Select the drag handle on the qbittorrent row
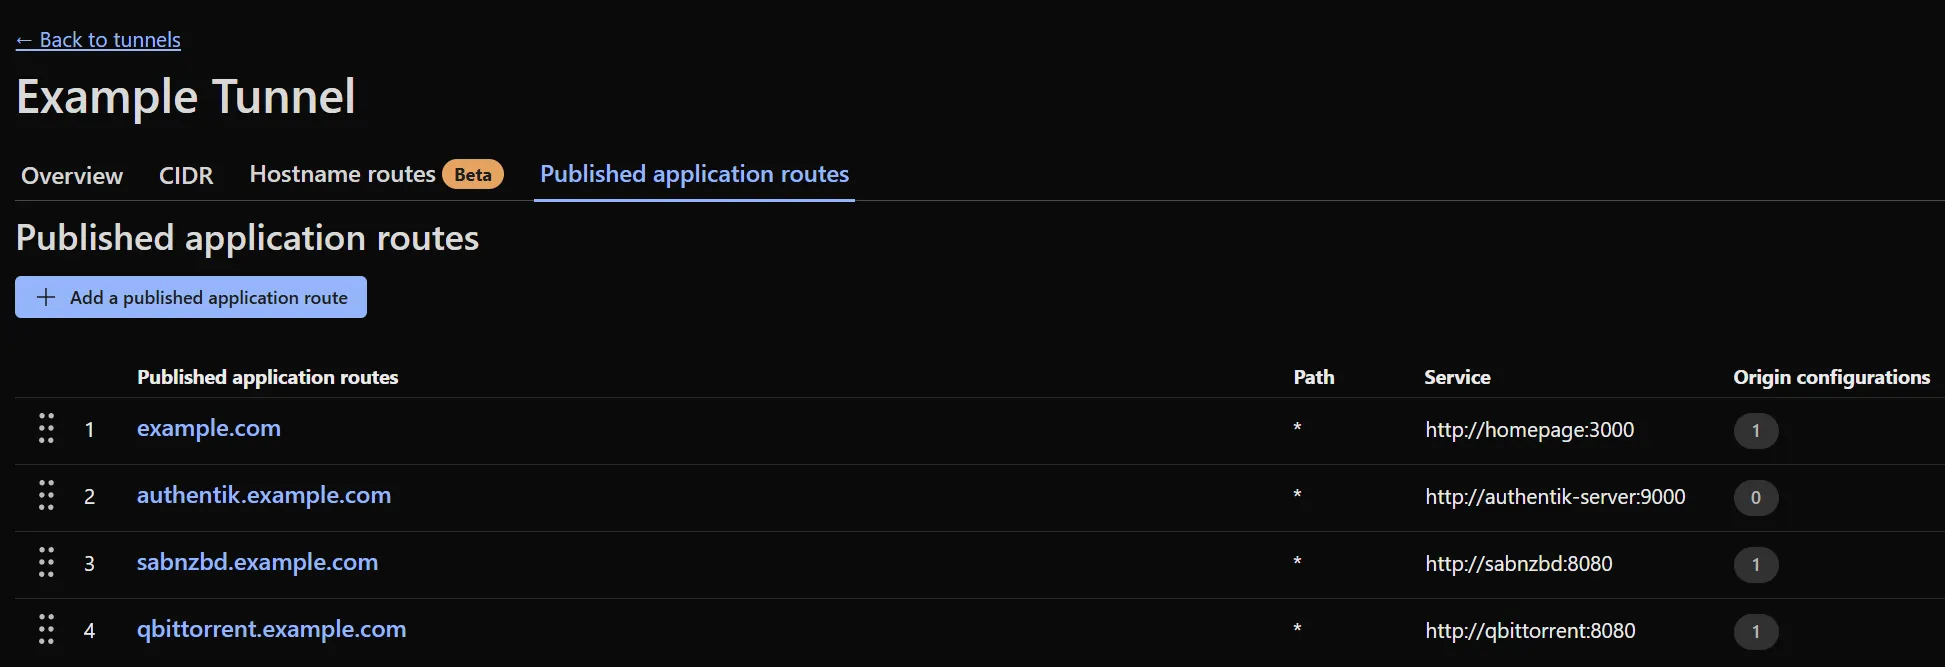The height and width of the screenshot is (667, 1945). pyautogui.click(x=46, y=629)
